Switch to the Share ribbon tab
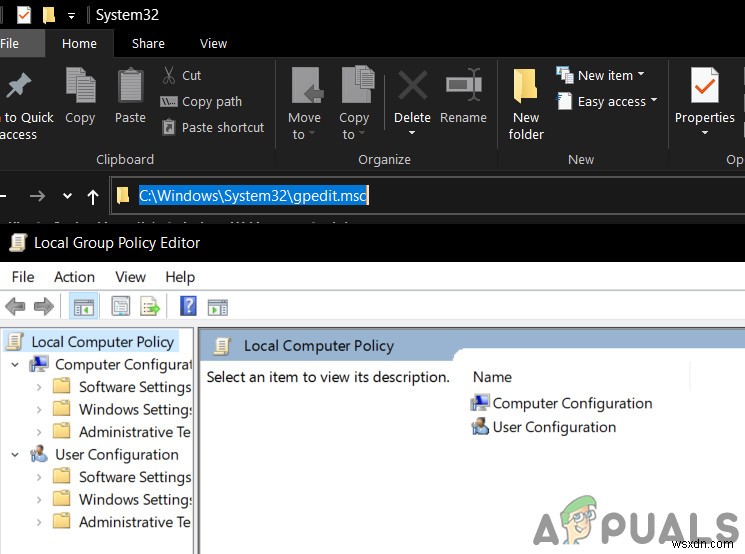The height and width of the screenshot is (554, 745). [x=148, y=43]
